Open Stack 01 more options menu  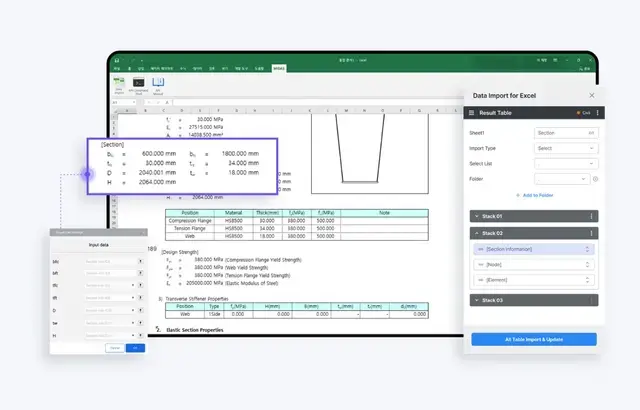(x=591, y=215)
